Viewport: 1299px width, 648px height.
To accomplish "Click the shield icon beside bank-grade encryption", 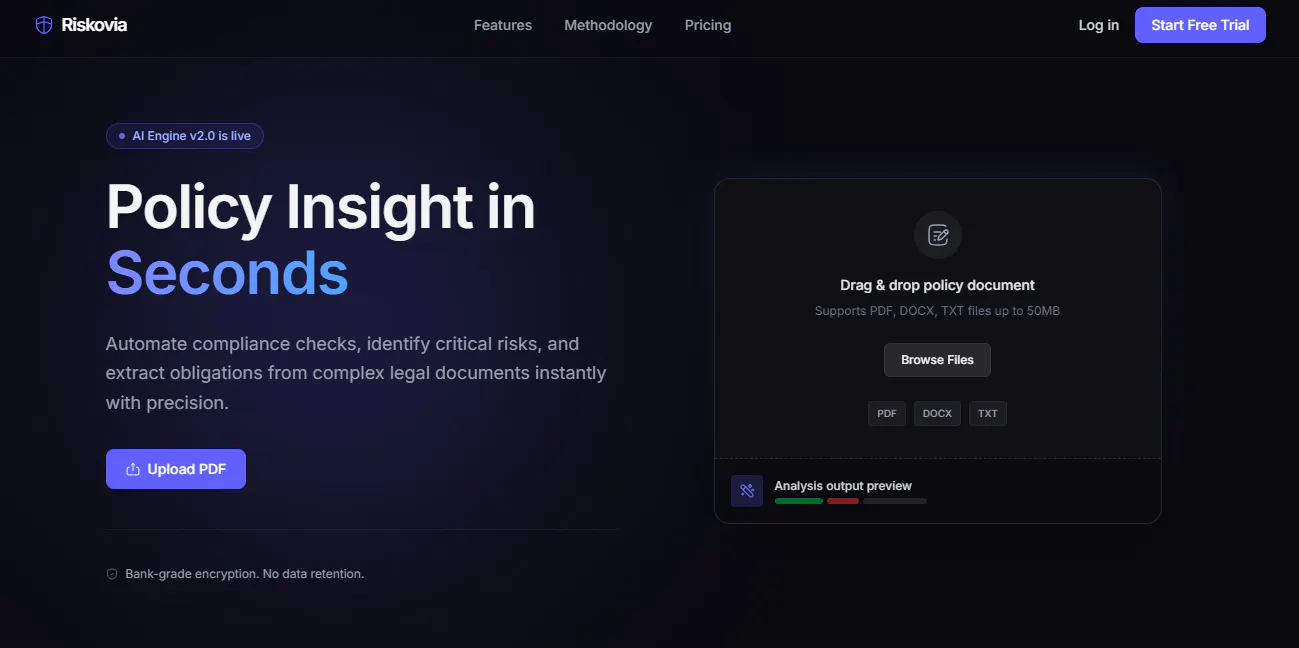I will 112,574.
